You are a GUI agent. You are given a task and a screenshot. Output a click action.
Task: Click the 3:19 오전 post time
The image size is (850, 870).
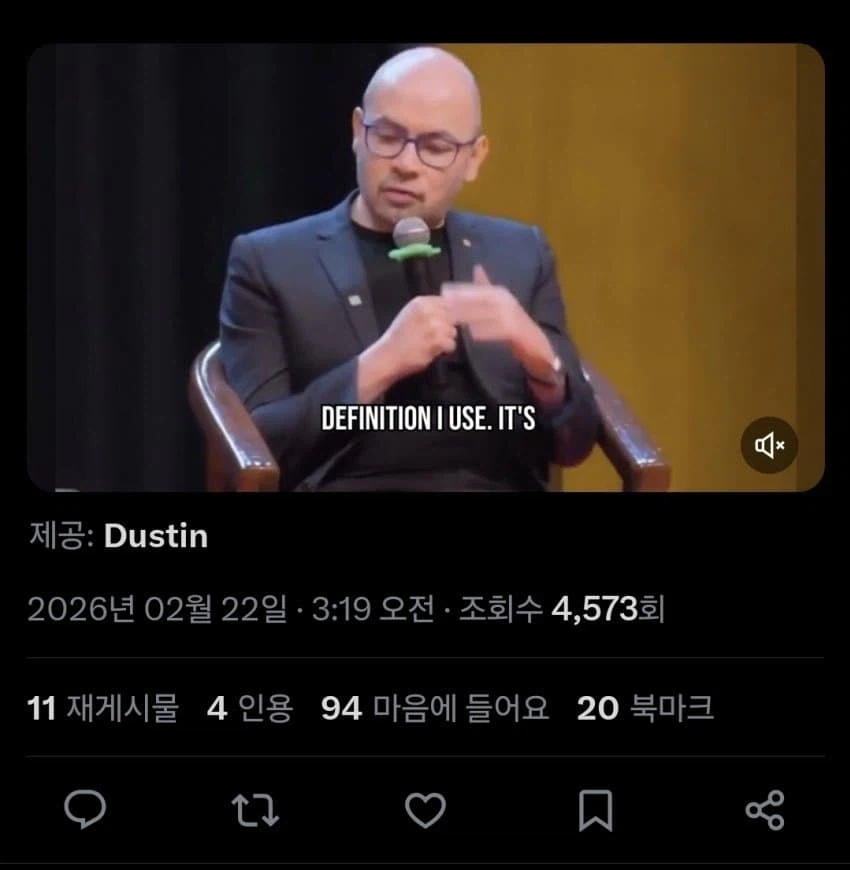coord(373,609)
